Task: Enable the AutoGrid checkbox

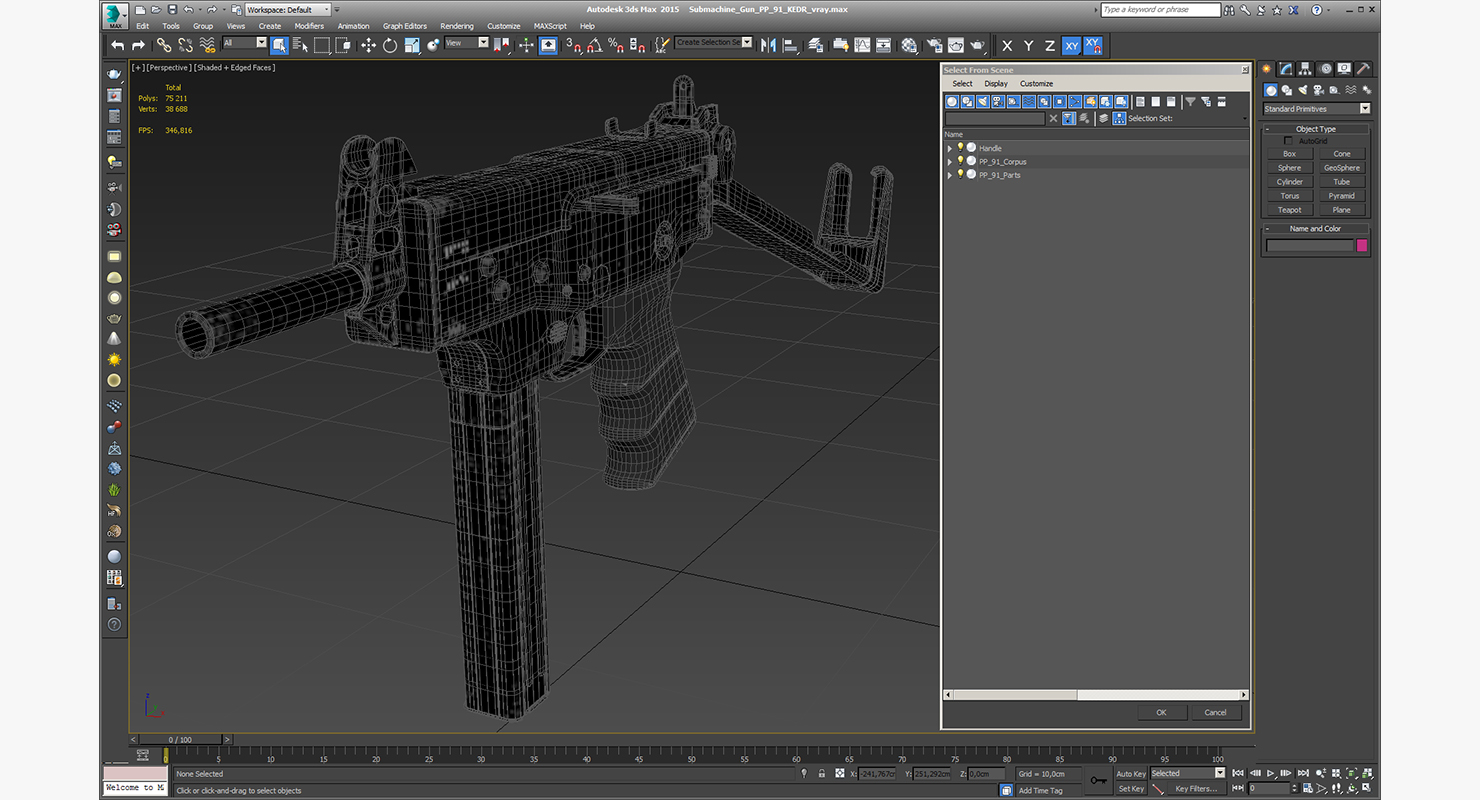Action: (x=1289, y=141)
